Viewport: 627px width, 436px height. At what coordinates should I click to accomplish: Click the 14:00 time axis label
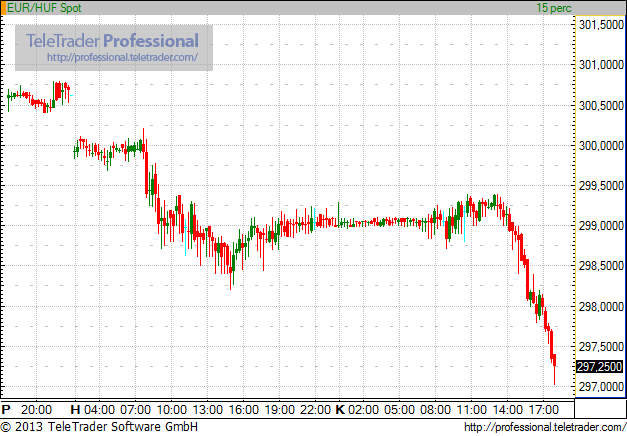pos(507,410)
